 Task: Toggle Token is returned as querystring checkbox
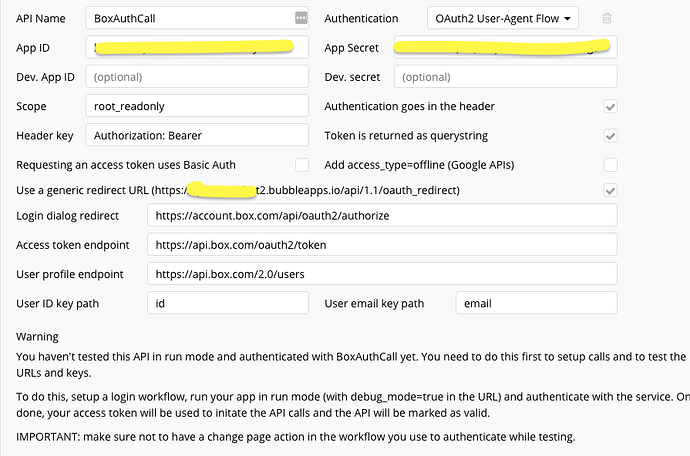pos(610,136)
